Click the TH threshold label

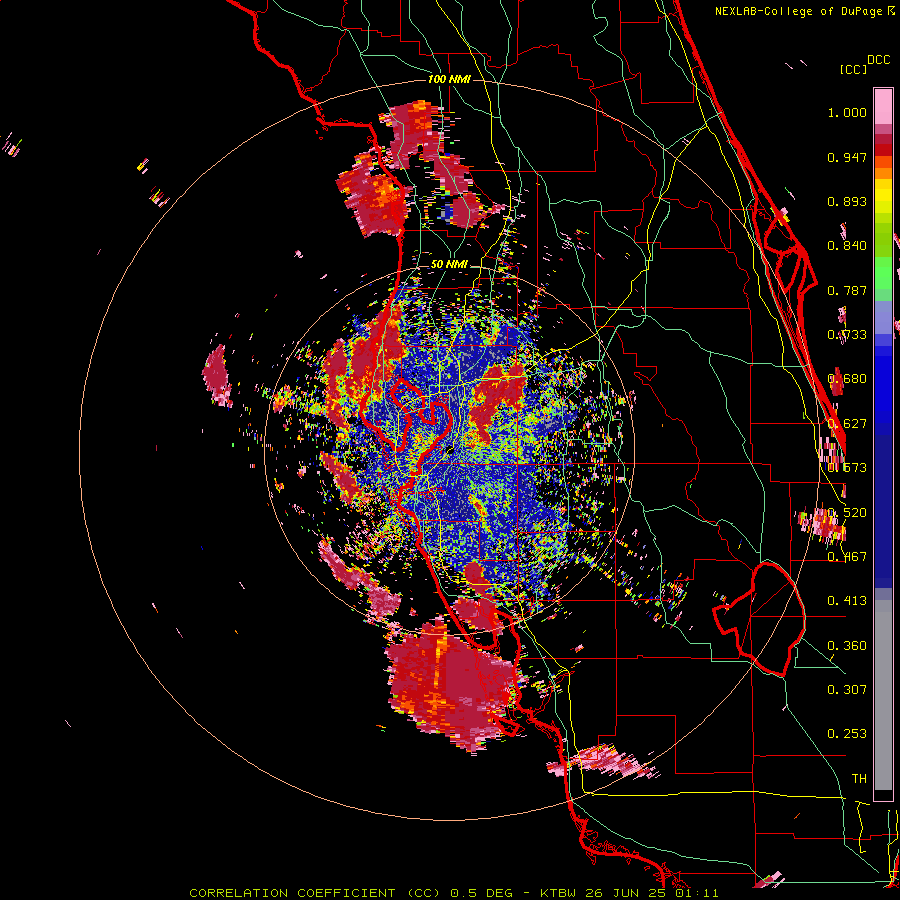[859, 779]
